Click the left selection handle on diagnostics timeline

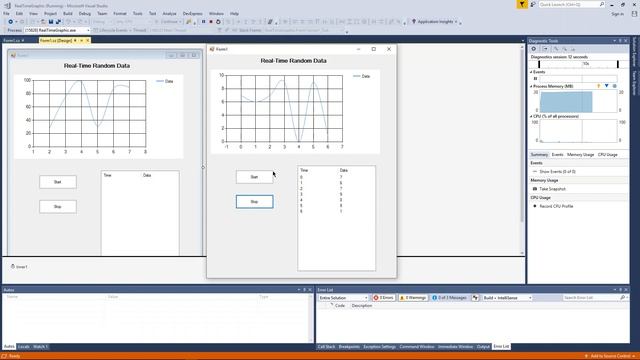pos(539,64)
